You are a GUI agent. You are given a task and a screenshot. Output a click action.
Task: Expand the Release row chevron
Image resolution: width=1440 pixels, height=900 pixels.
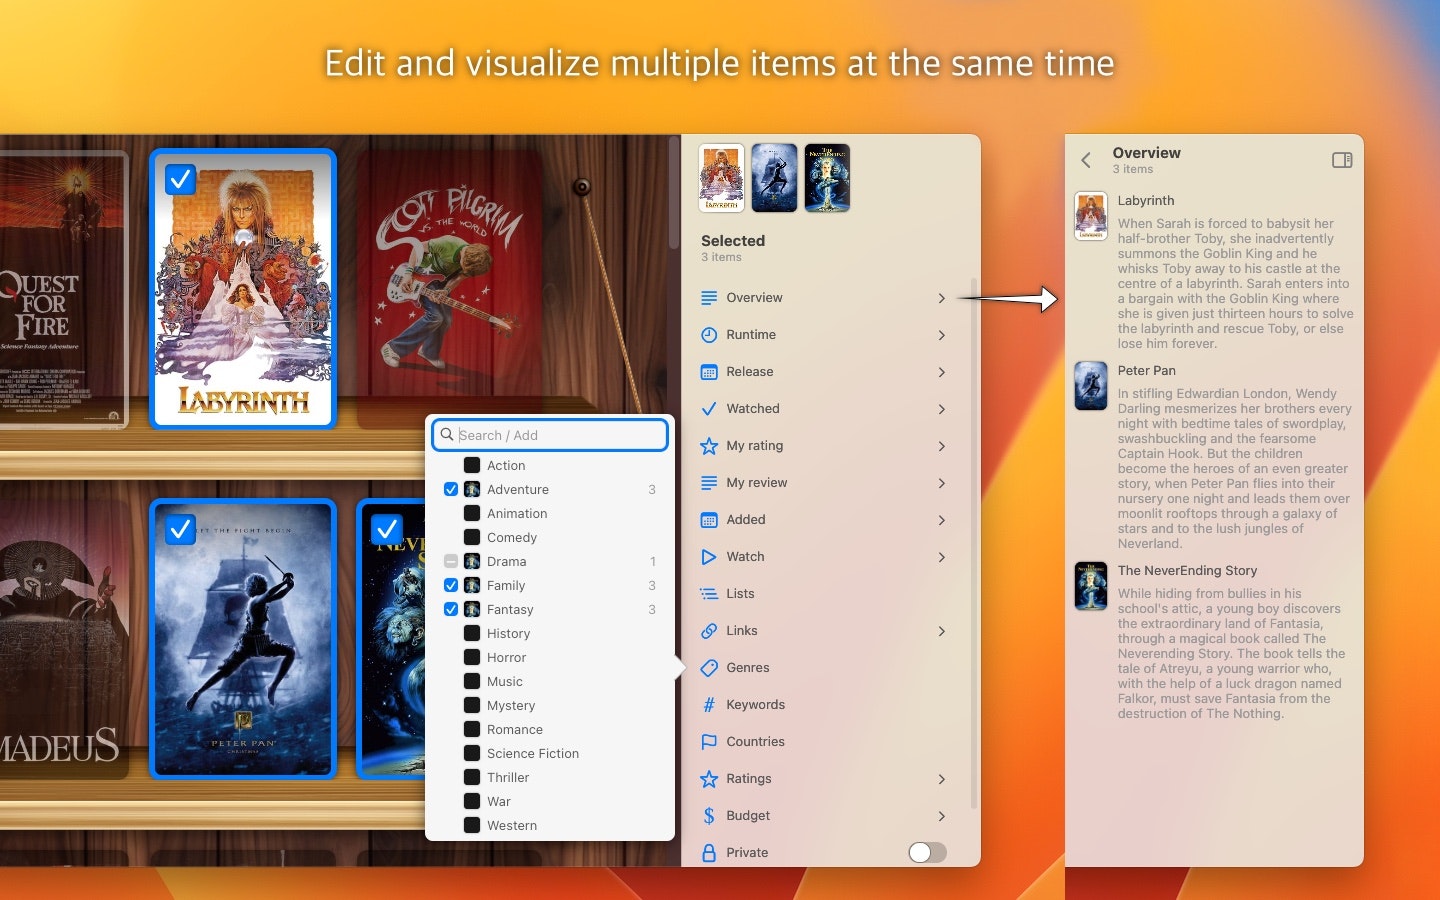point(941,372)
